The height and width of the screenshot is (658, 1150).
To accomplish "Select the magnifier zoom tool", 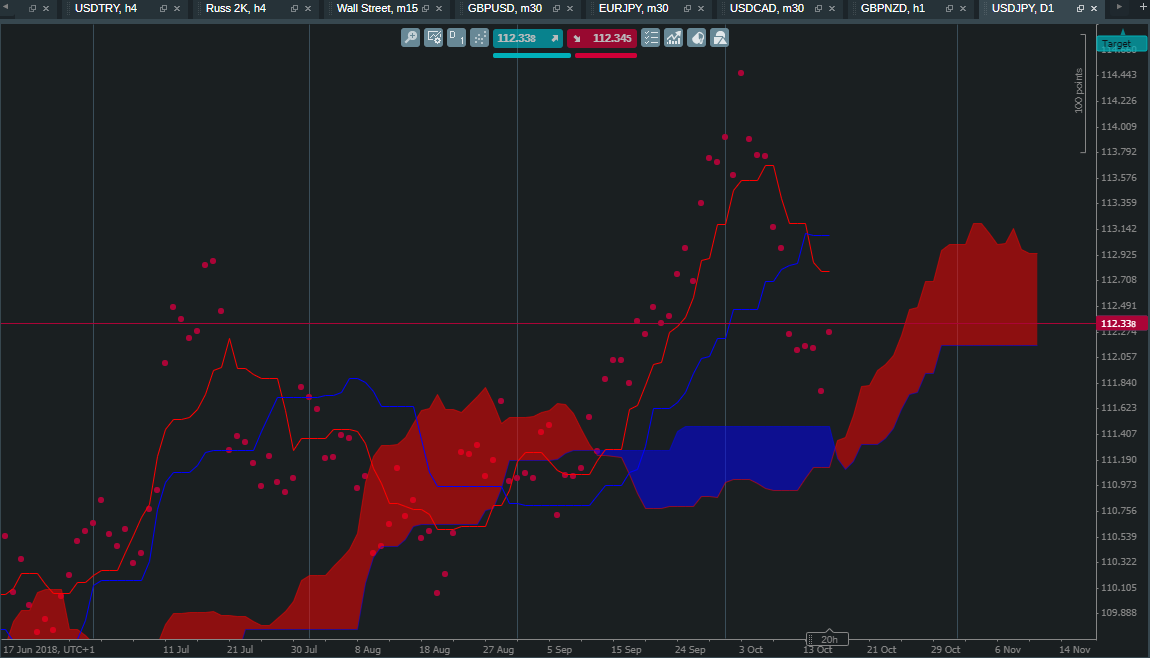I will tap(410, 37).
